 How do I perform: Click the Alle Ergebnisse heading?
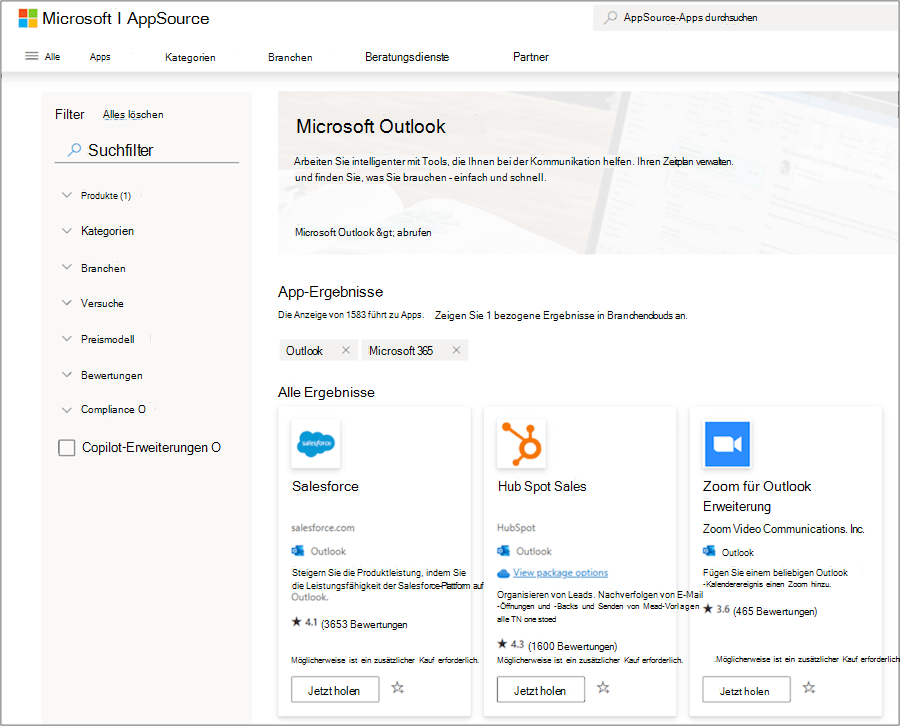tap(326, 392)
